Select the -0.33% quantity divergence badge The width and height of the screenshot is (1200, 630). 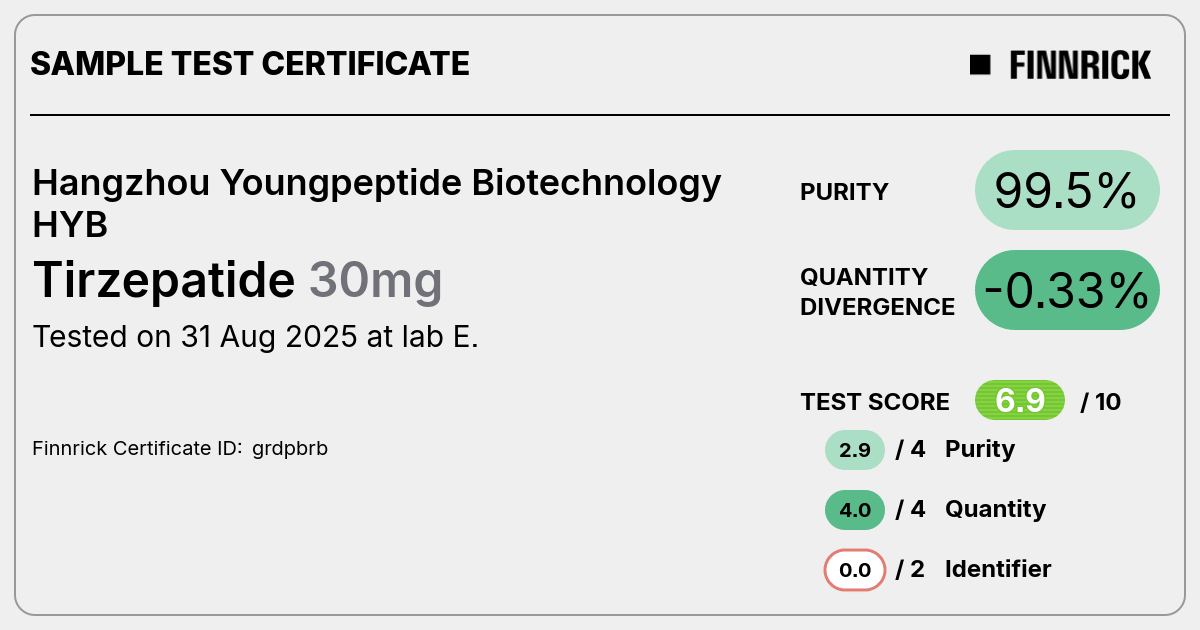point(1067,290)
